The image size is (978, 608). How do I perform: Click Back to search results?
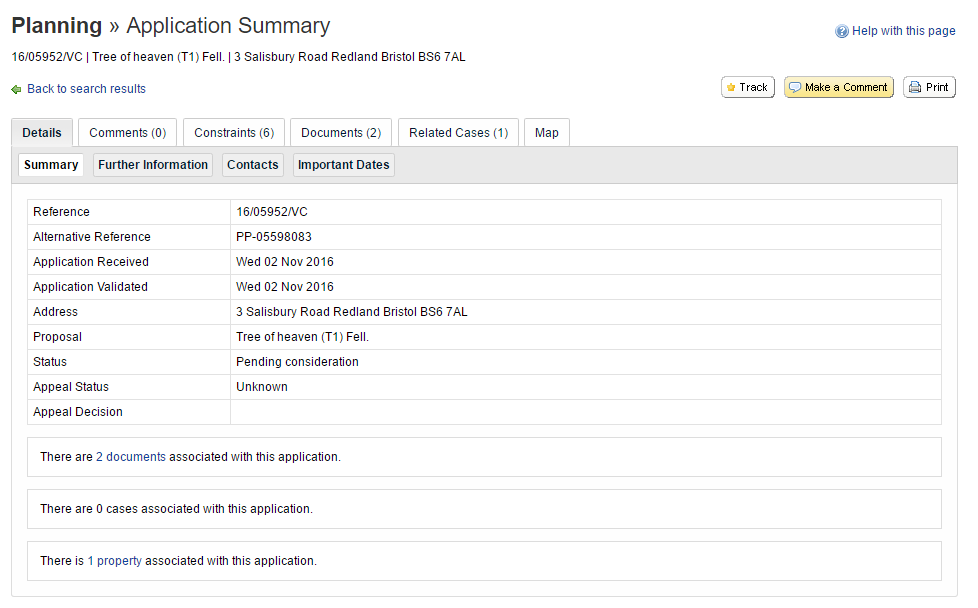point(86,89)
